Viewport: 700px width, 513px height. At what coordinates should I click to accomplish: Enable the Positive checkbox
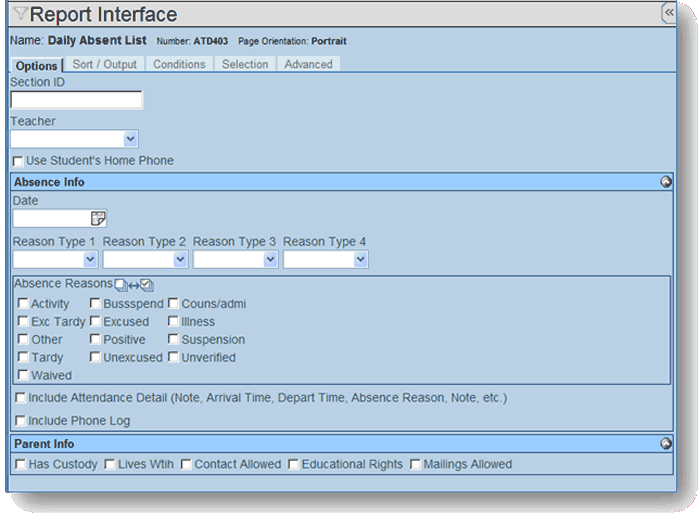tap(95, 339)
